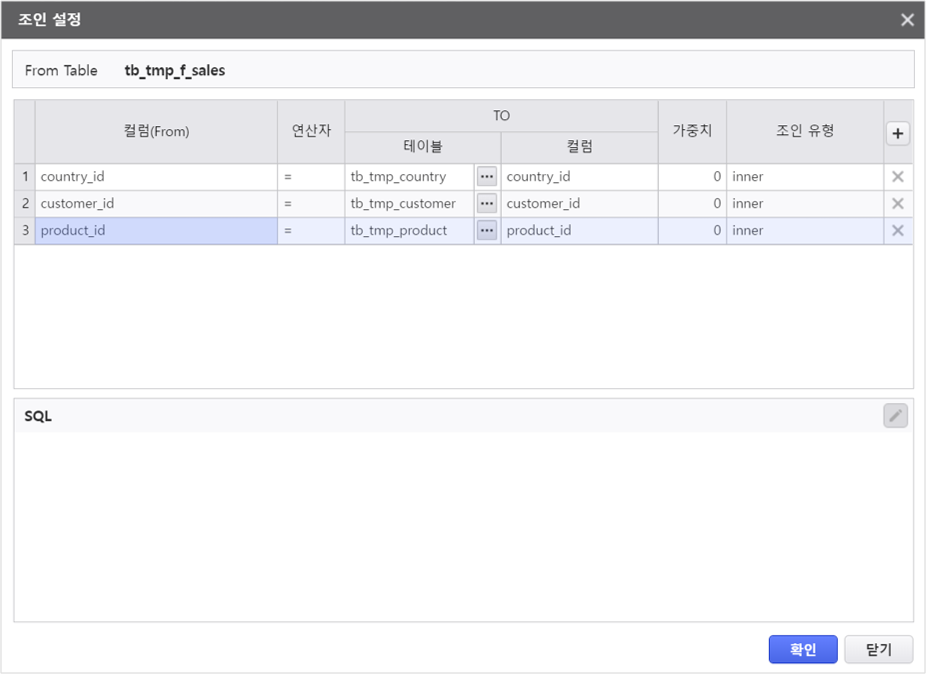926x674 pixels.
Task: Click TO column product_id cell
Action: (579, 230)
